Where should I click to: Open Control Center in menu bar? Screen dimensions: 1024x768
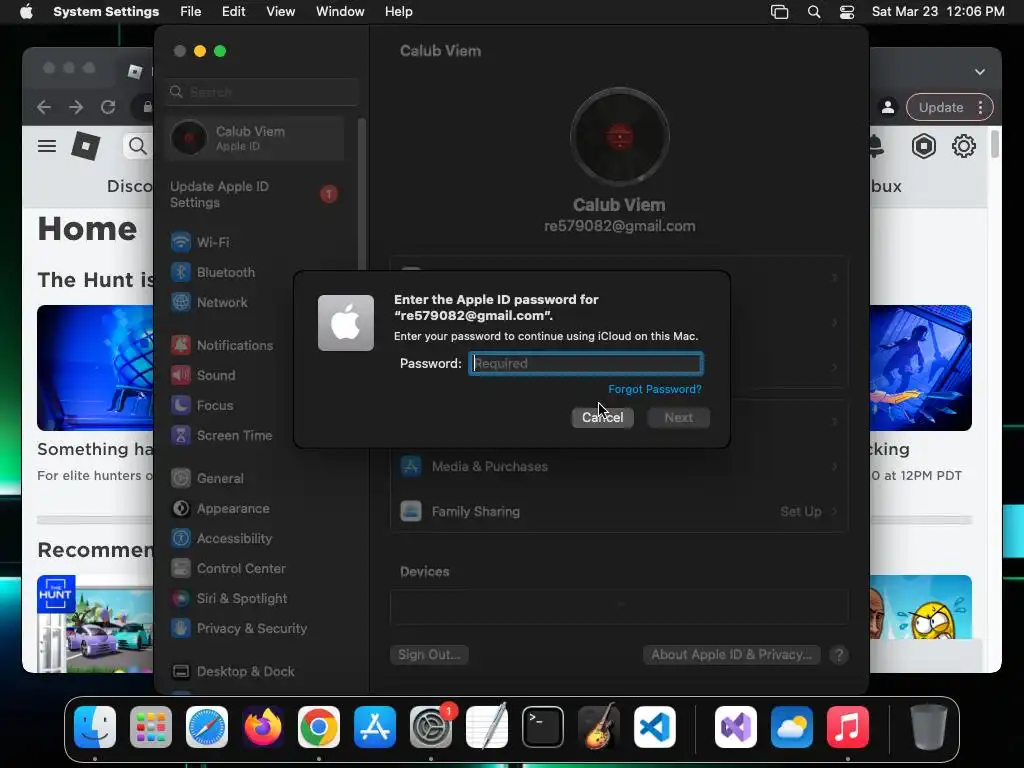847,12
